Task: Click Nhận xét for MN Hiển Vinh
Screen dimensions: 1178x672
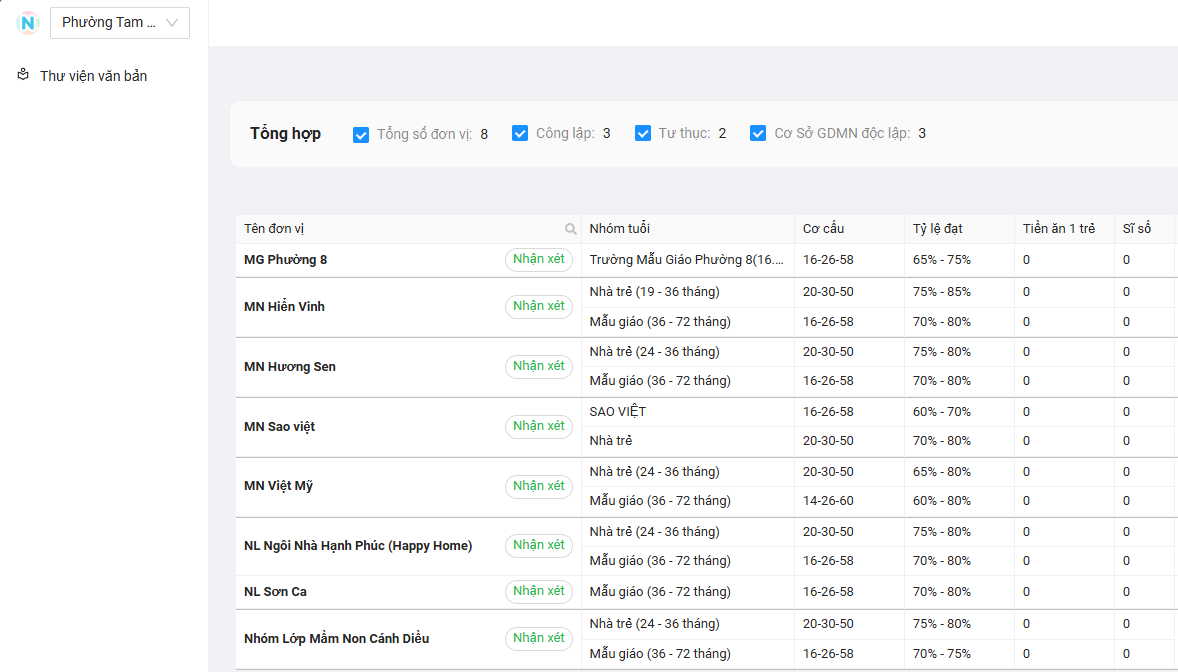Action: (x=538, y=306)
